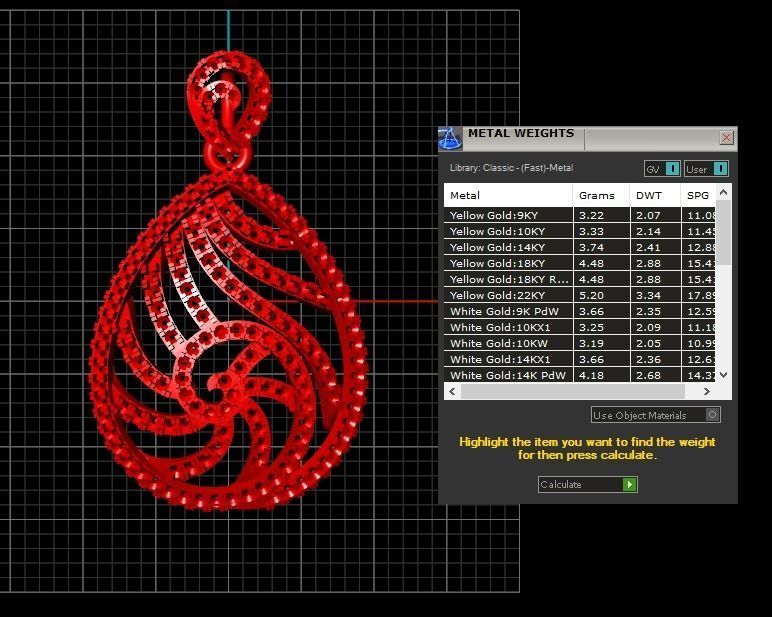Select the Yellow Gold:18KY row
The image size is (772, 617).
(x=580, y=263)
